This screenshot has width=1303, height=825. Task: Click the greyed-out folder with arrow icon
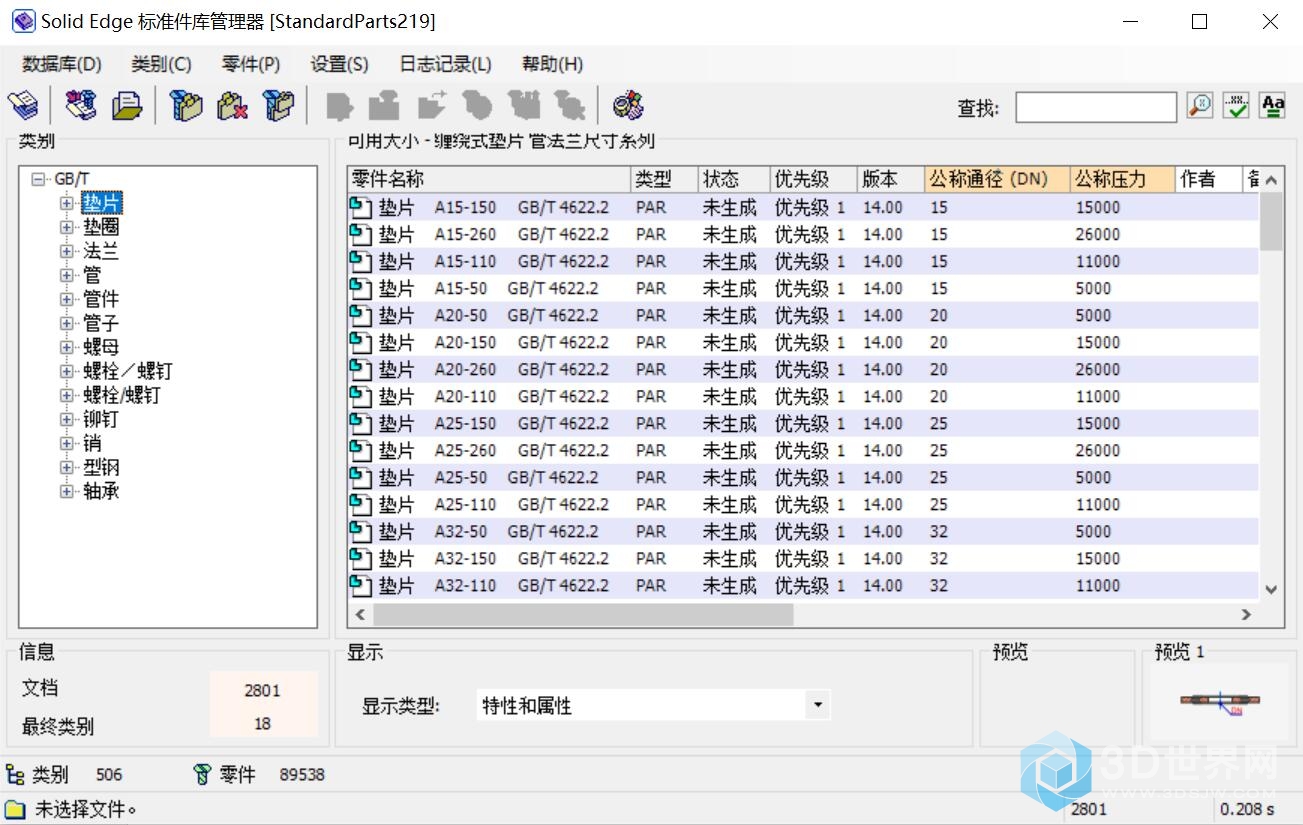coord(432,104)
